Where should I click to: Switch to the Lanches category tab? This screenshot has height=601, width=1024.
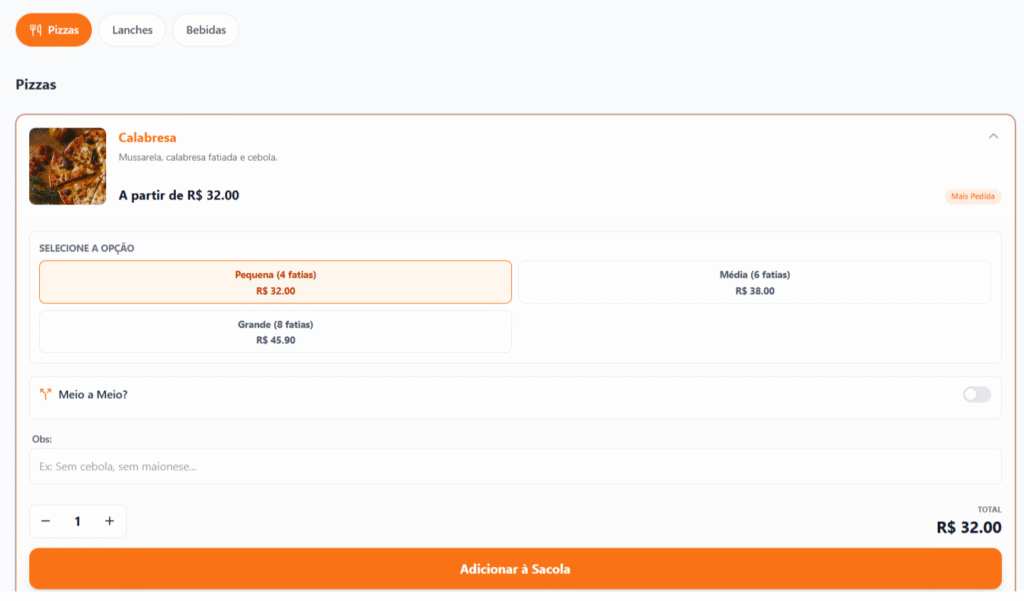[x=132, y=30]
